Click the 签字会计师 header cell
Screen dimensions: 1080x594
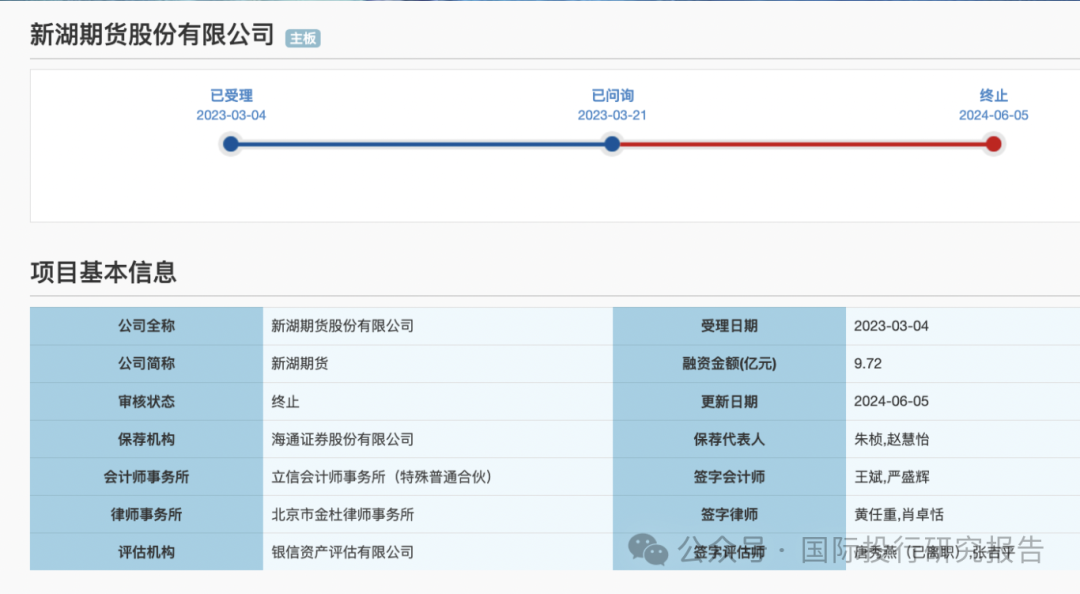(729, 477)
